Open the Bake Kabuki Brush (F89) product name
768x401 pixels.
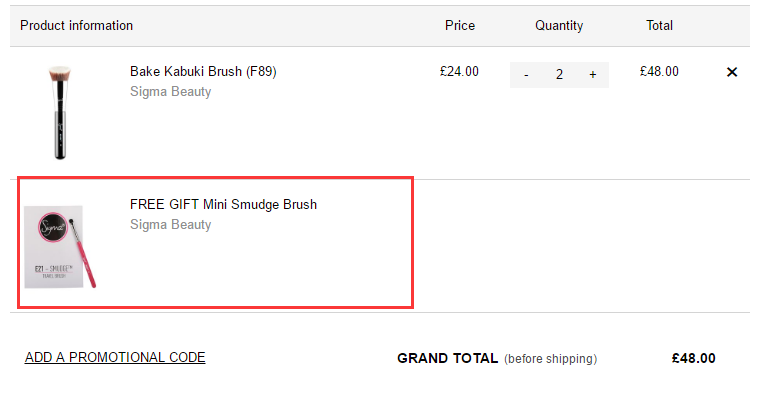(x=203, y=71)
